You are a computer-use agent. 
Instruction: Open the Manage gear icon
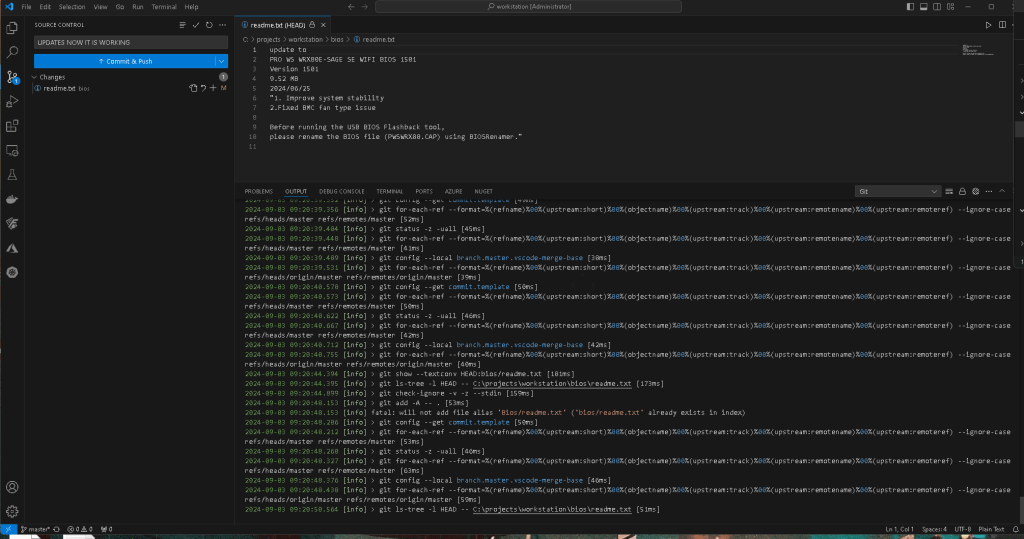12,512
